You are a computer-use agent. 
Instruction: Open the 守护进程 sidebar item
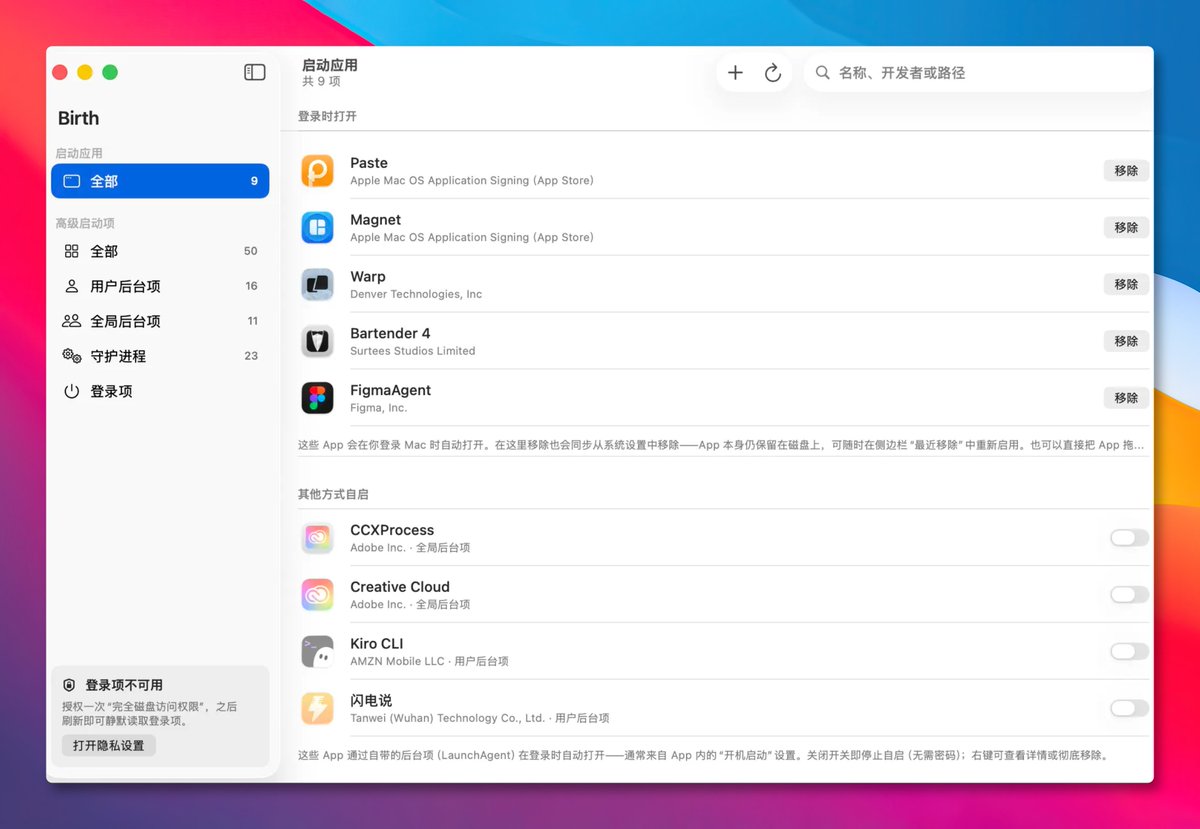(160, 356)
